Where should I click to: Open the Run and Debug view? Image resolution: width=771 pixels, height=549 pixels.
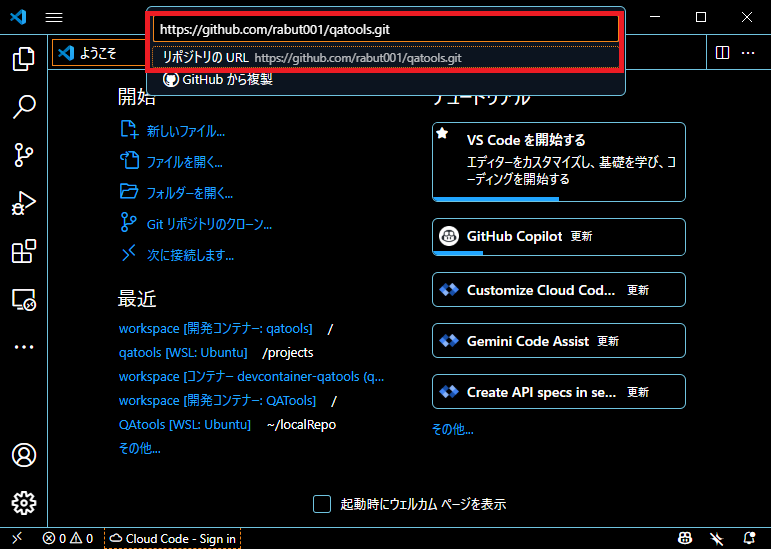click(x=24, y=203)
